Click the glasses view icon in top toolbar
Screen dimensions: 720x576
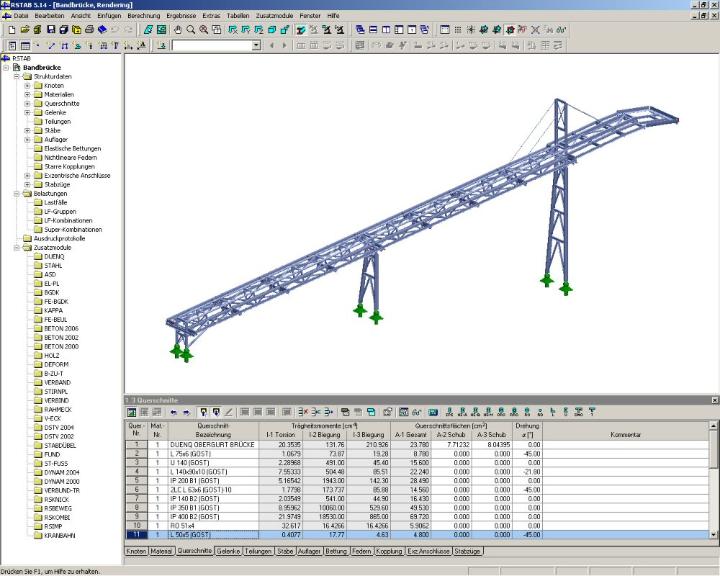coord(561,30)
